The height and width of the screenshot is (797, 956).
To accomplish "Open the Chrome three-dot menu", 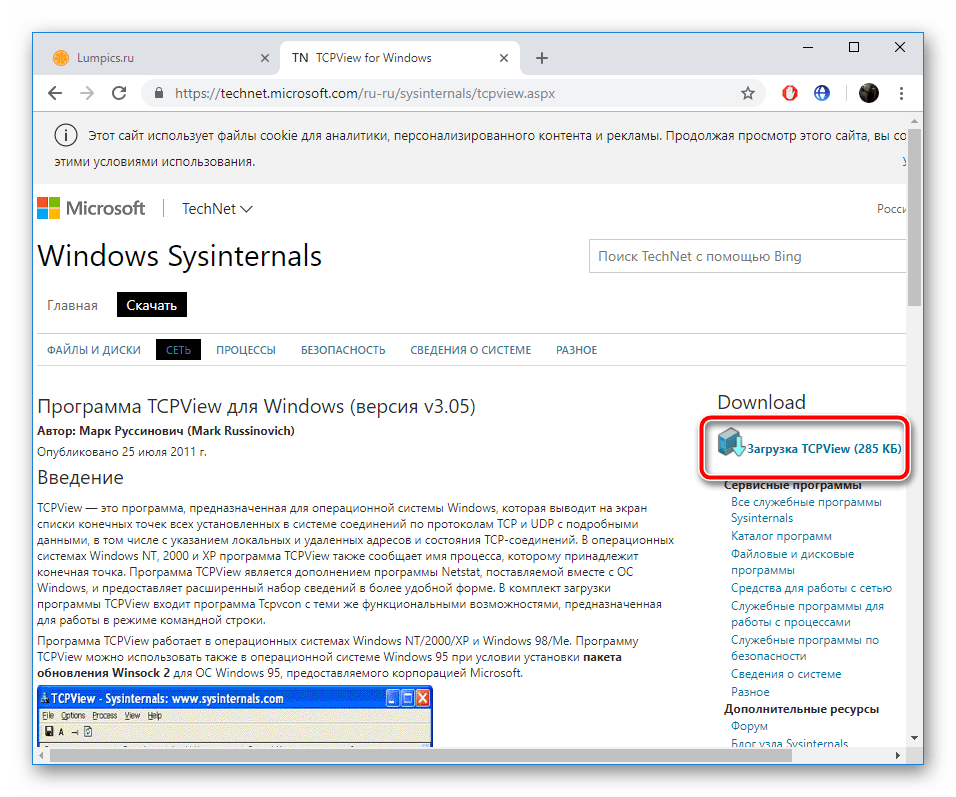I will pyautogui.click(x=903, y=93).
